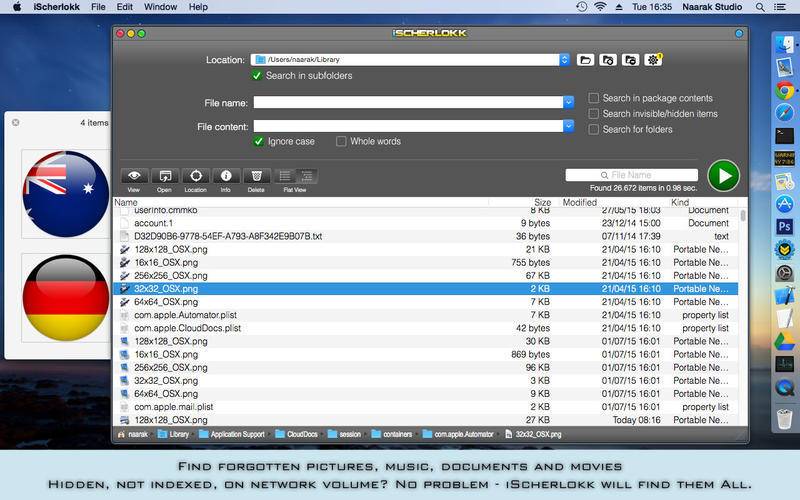Click the Location crosshair toolbar icon
The width and height of the screenshot is (800, 500).
pos(195,176)
